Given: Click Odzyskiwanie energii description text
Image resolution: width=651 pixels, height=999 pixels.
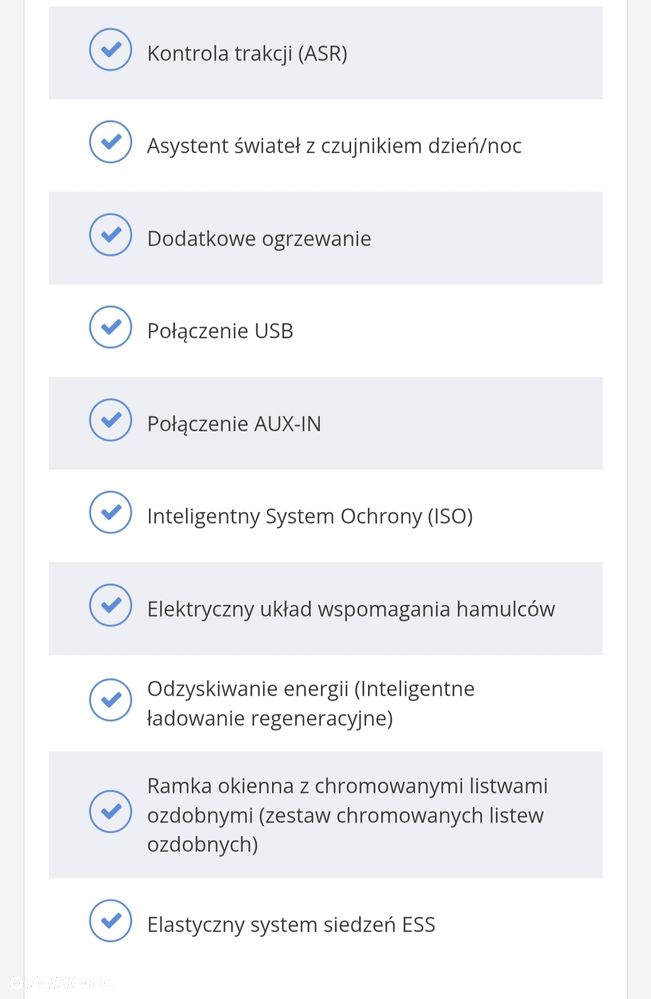Looking at the screenshot, I should [310, 703].
